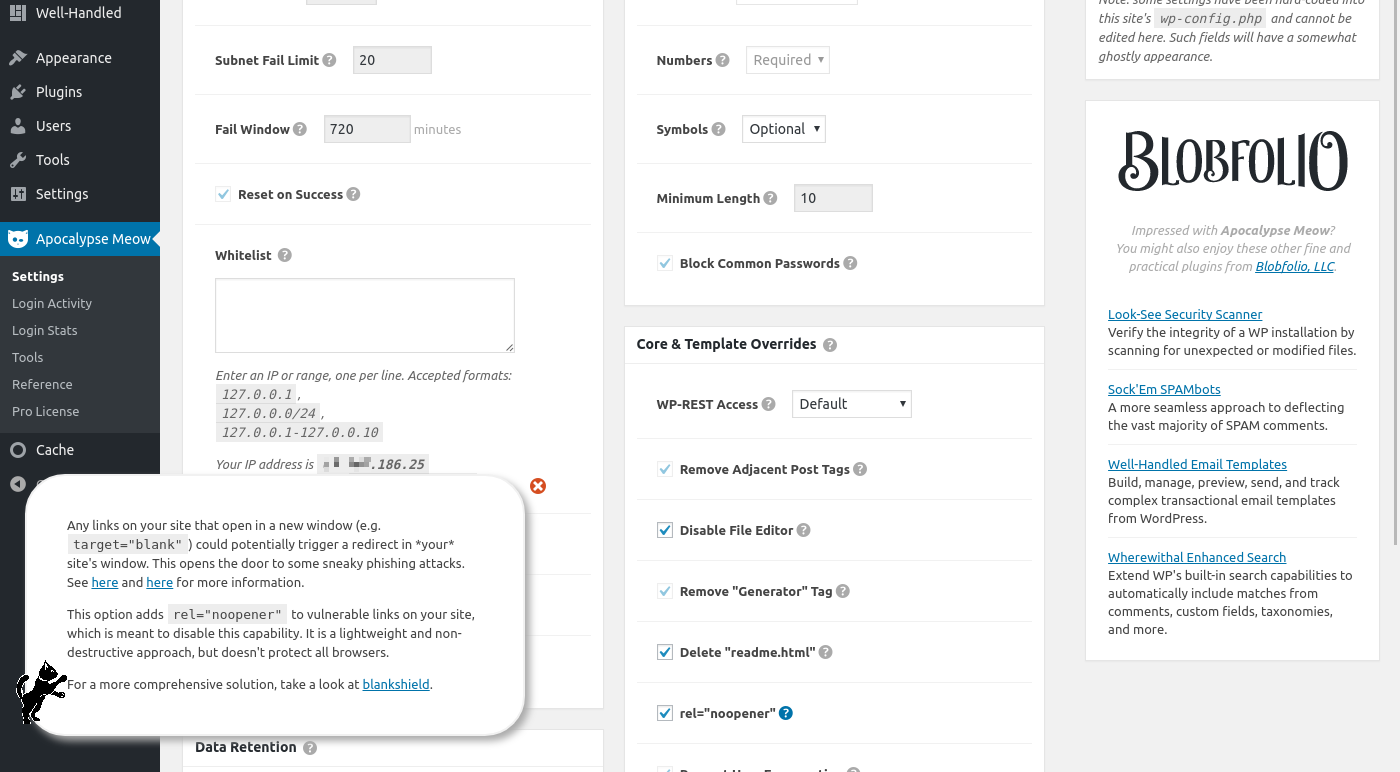Click the Apocalypse Meow cat icon in sidebar

(18, 239)
